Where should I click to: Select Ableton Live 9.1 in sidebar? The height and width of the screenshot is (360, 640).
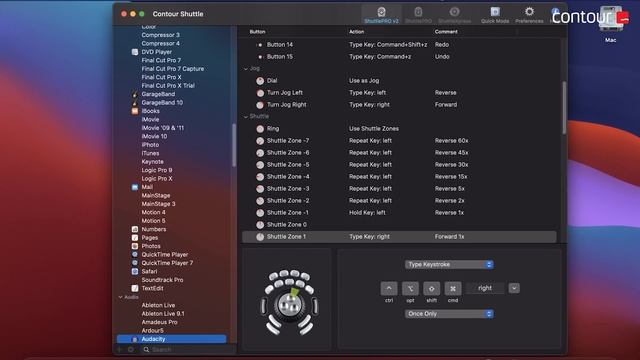[163, 314]
